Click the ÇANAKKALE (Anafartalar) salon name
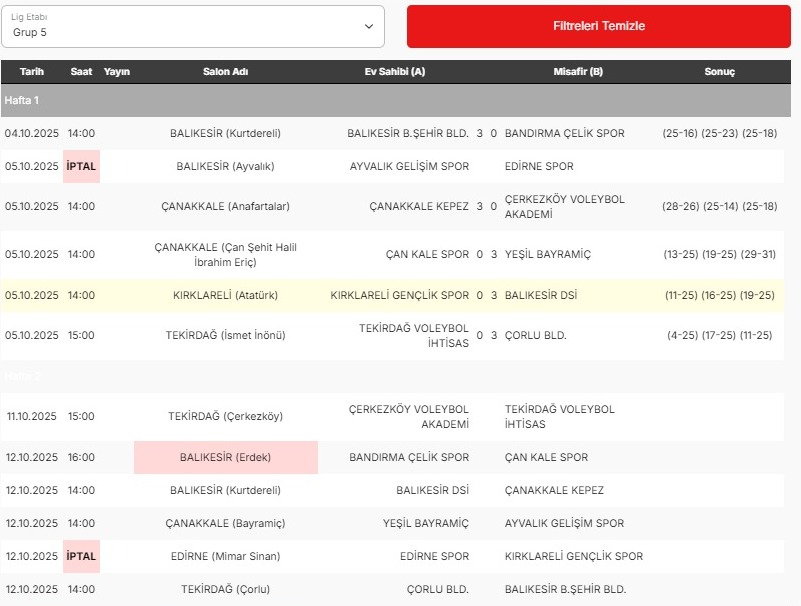This screenshot has width=801, height=606. tap(225, 206)
